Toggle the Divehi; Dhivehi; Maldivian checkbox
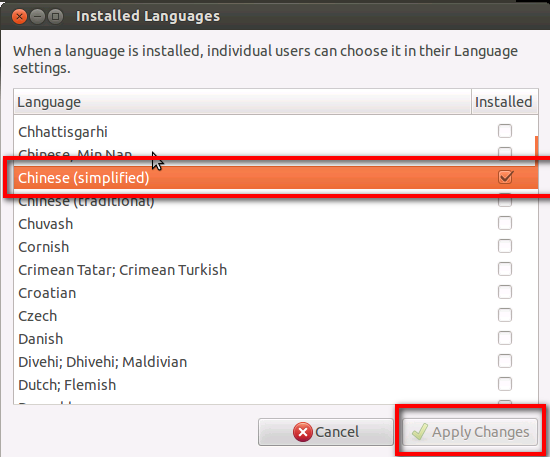550x457 pixels. click(505, 361)
